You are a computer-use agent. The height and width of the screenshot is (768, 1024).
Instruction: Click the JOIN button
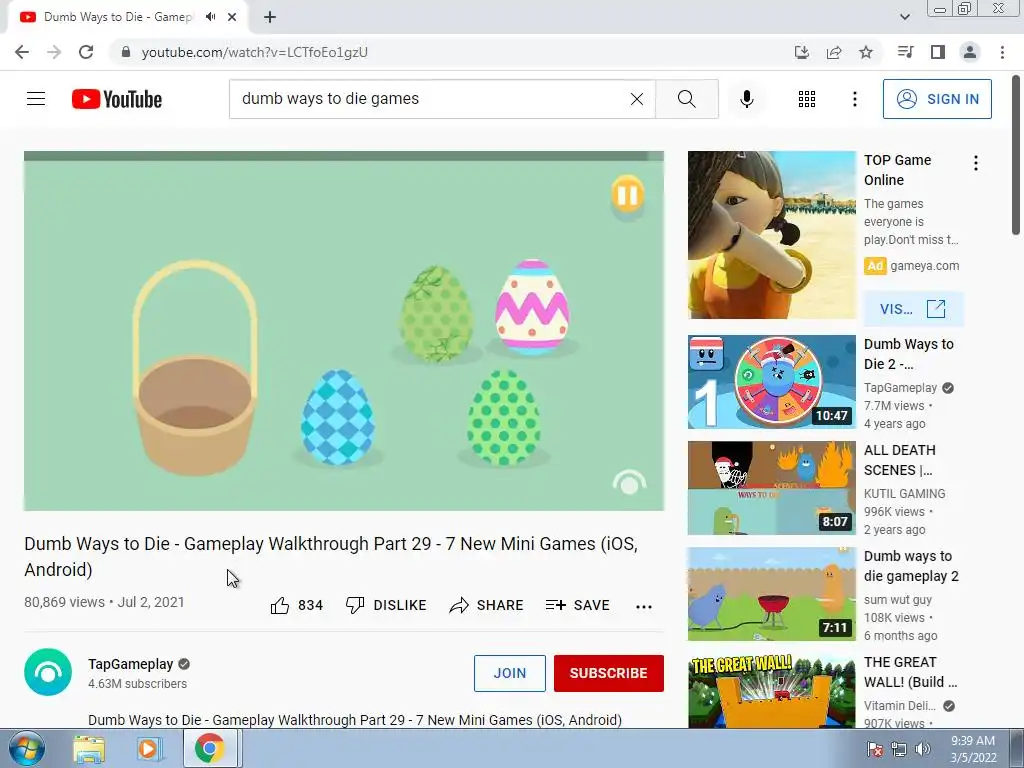coord(510,673)
